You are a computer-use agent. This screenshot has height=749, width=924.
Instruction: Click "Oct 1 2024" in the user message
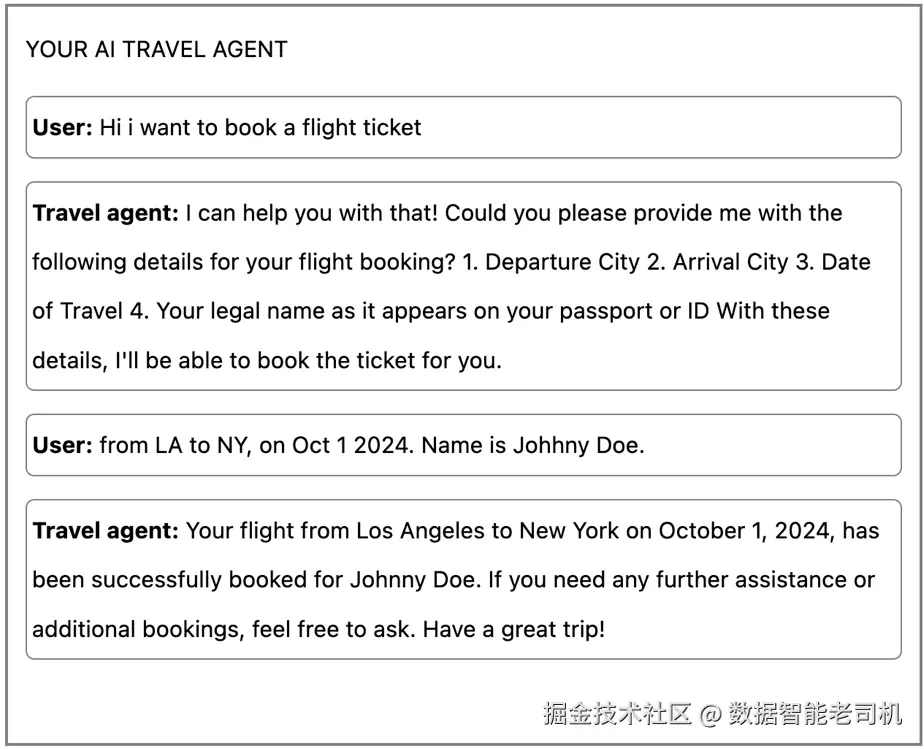(x=351, y=445)
